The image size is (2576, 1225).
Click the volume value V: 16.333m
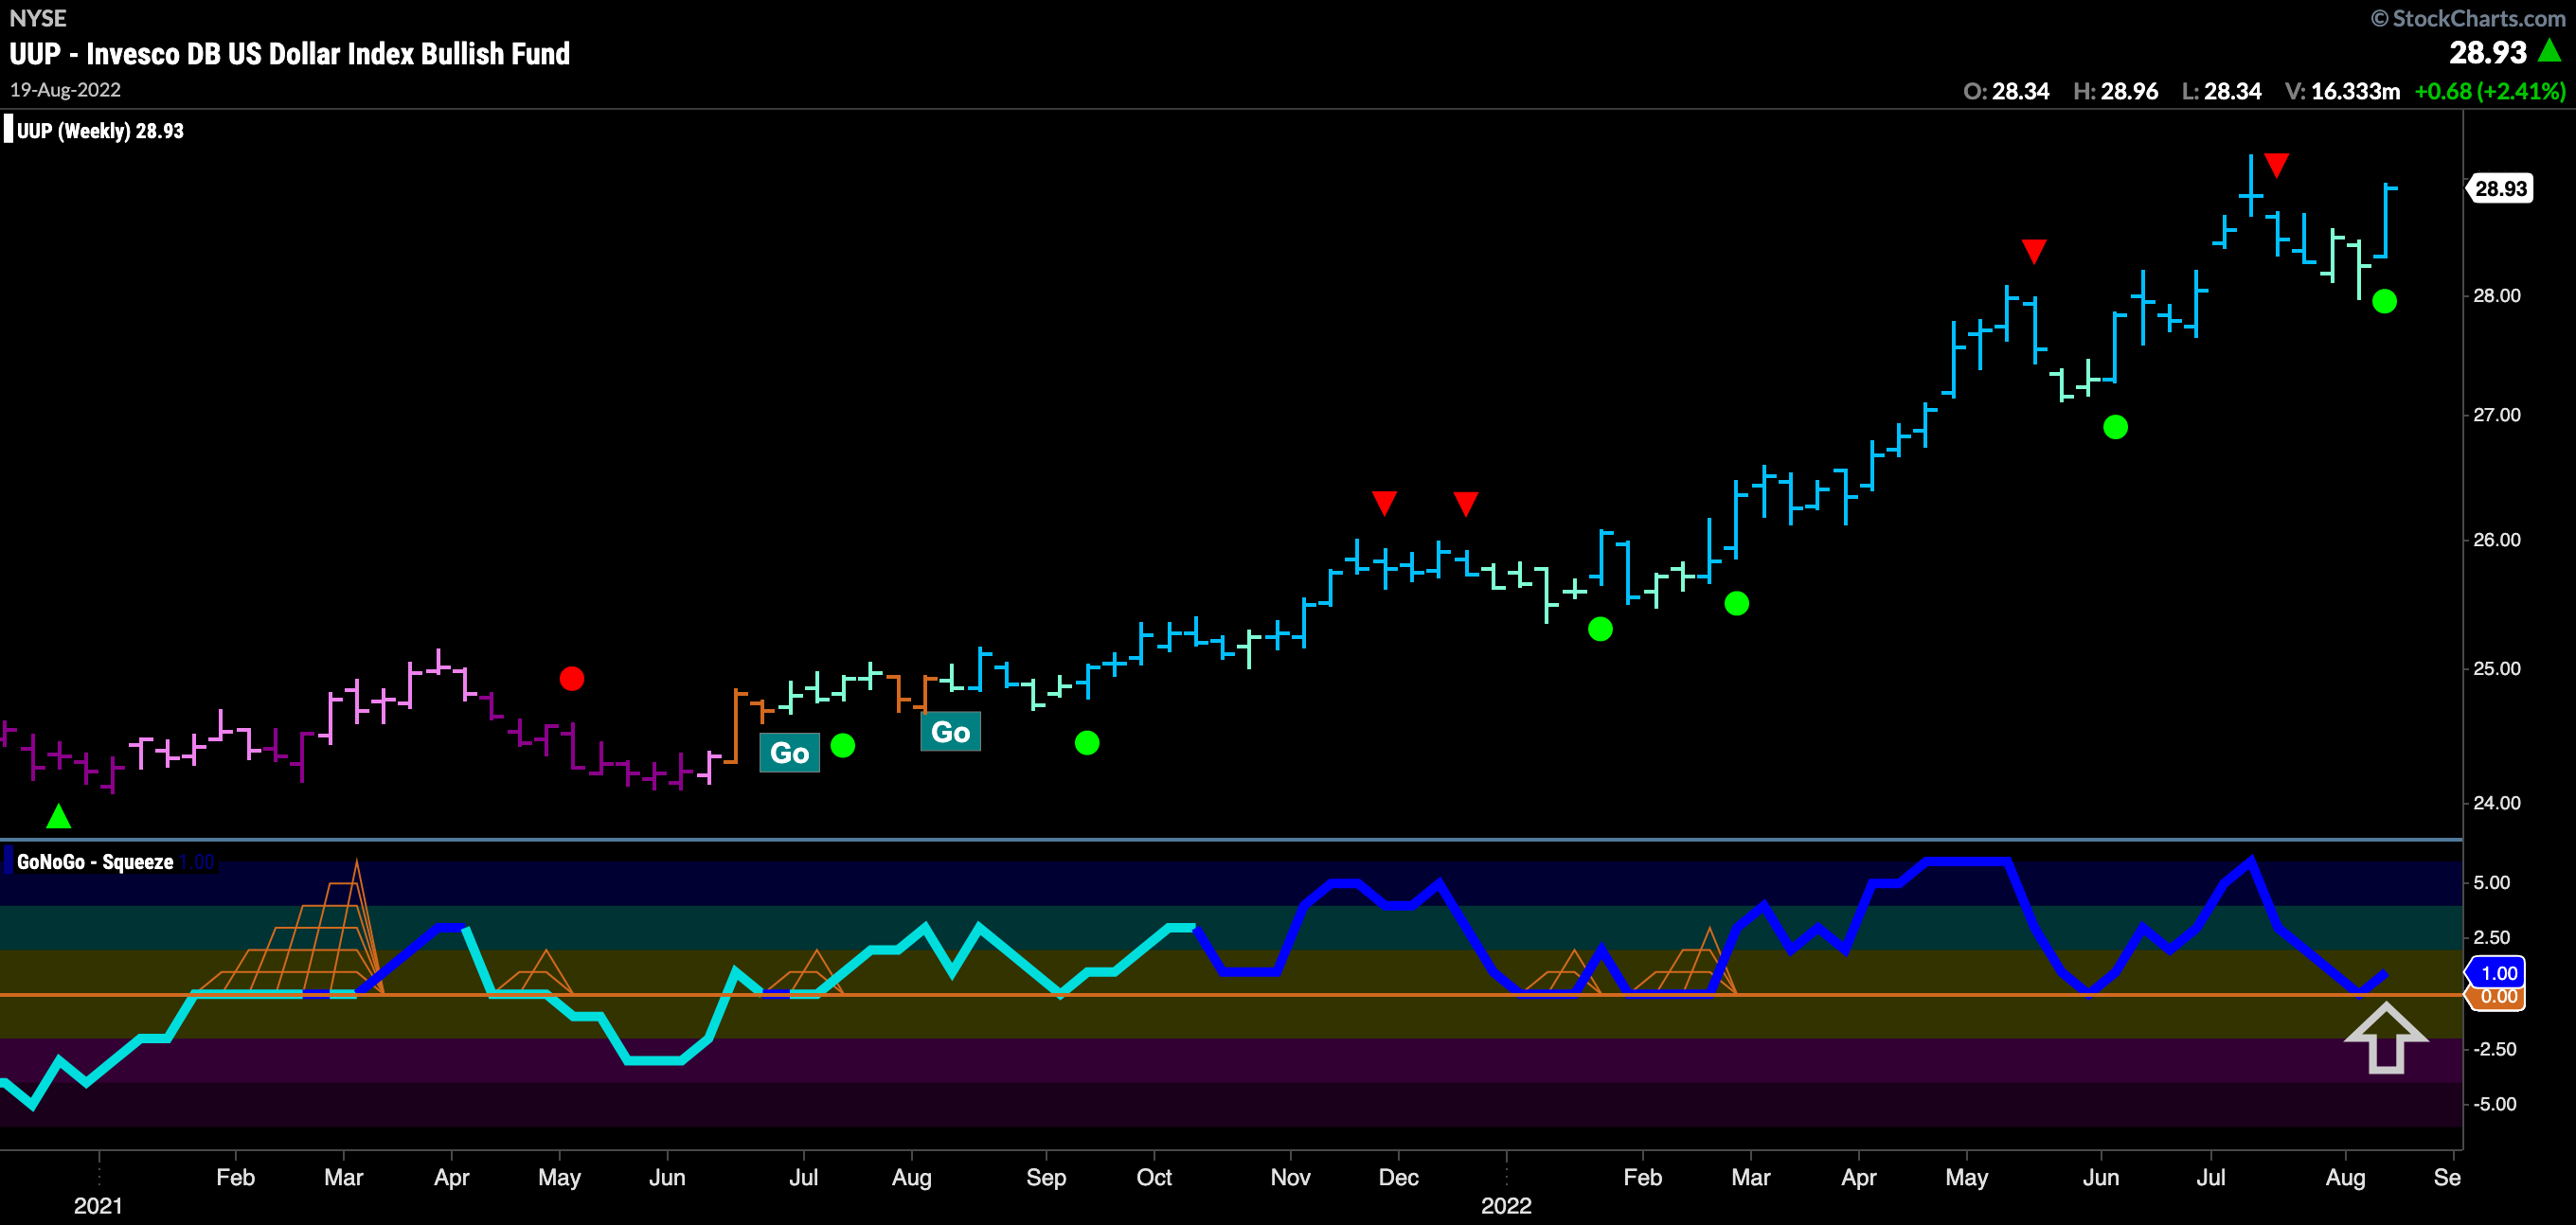click(x=2342, y=91)
